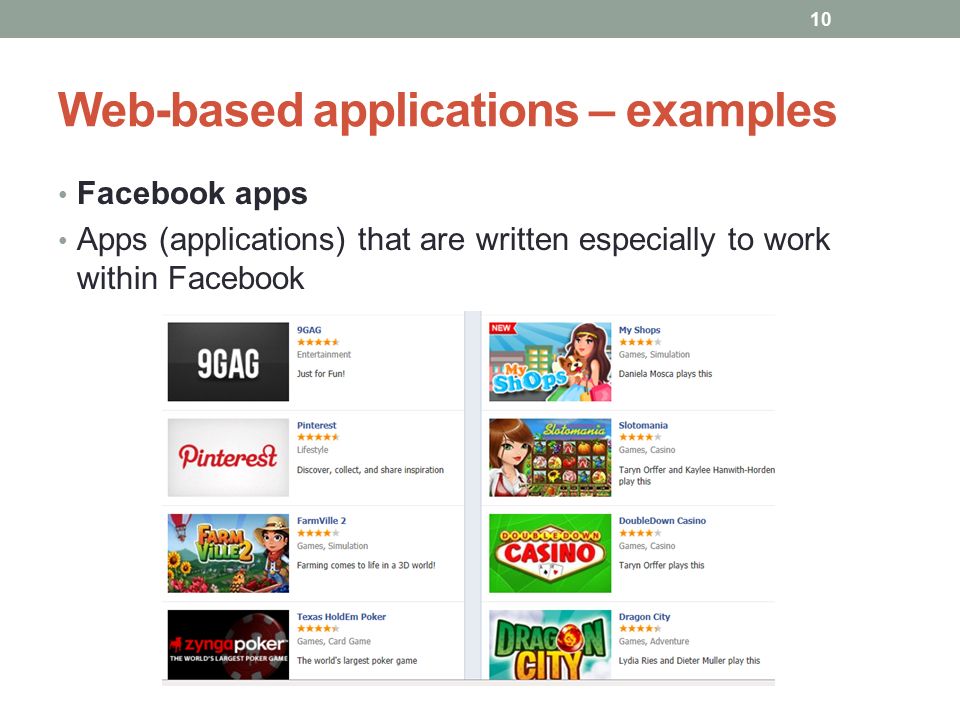Open the DoubleDown Casino thumbnail
Image resolution: width=960 pixels, height=720 pixels.
[550, 553]
